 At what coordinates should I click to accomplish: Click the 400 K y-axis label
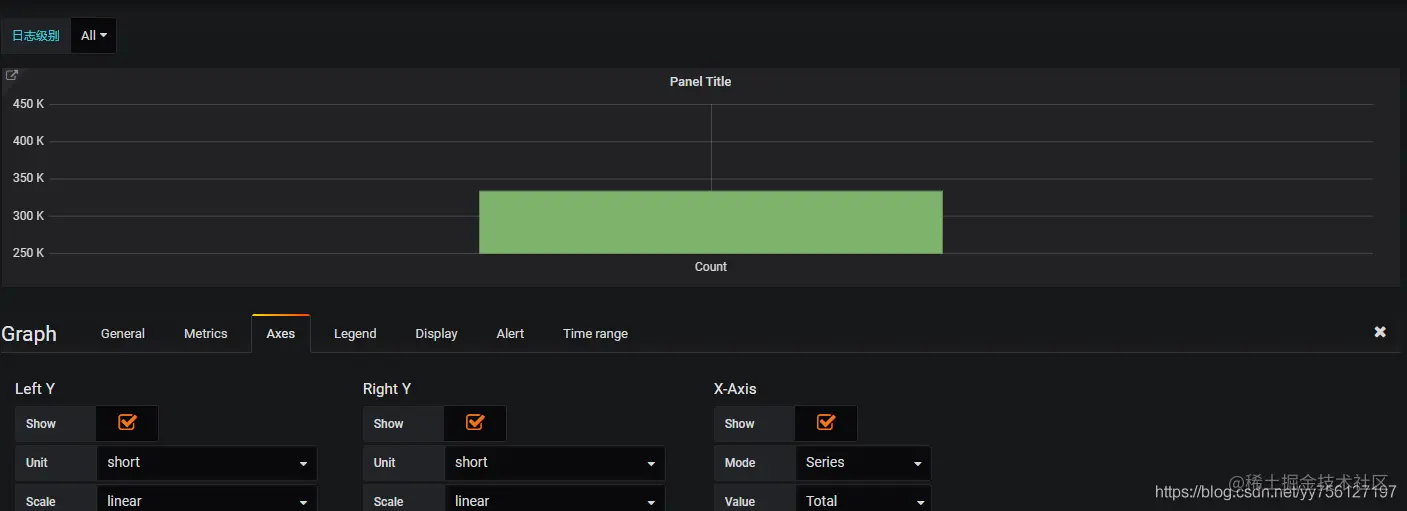pos(28,141)
